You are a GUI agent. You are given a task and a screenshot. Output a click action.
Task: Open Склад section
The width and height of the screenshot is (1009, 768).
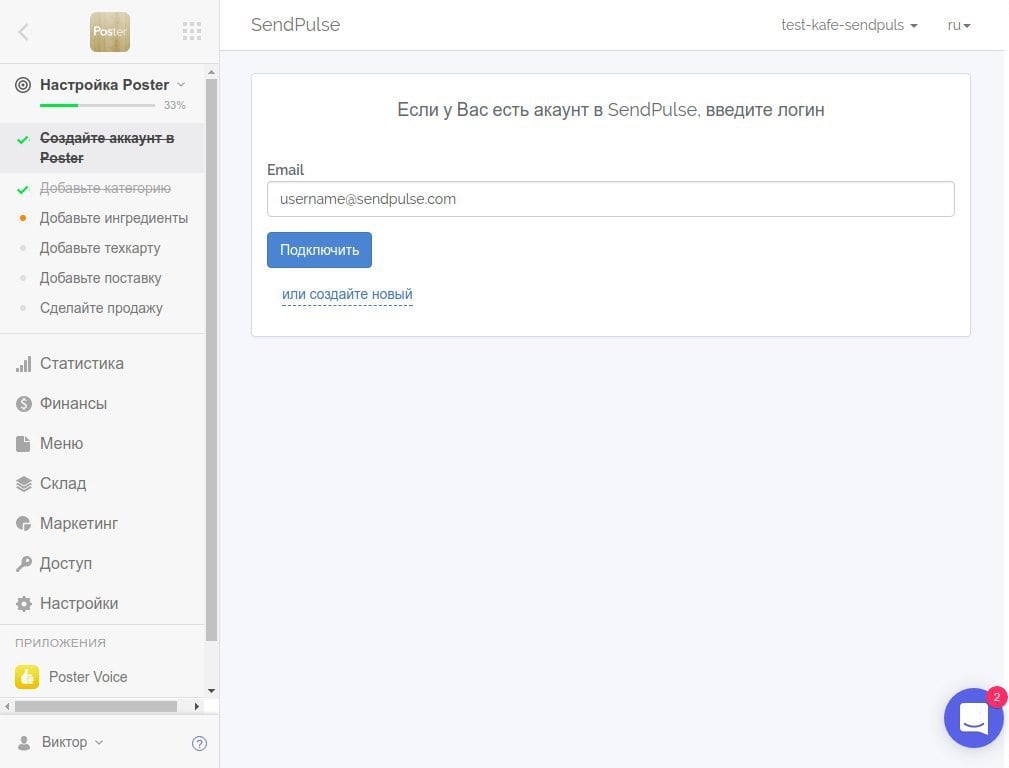63,483
